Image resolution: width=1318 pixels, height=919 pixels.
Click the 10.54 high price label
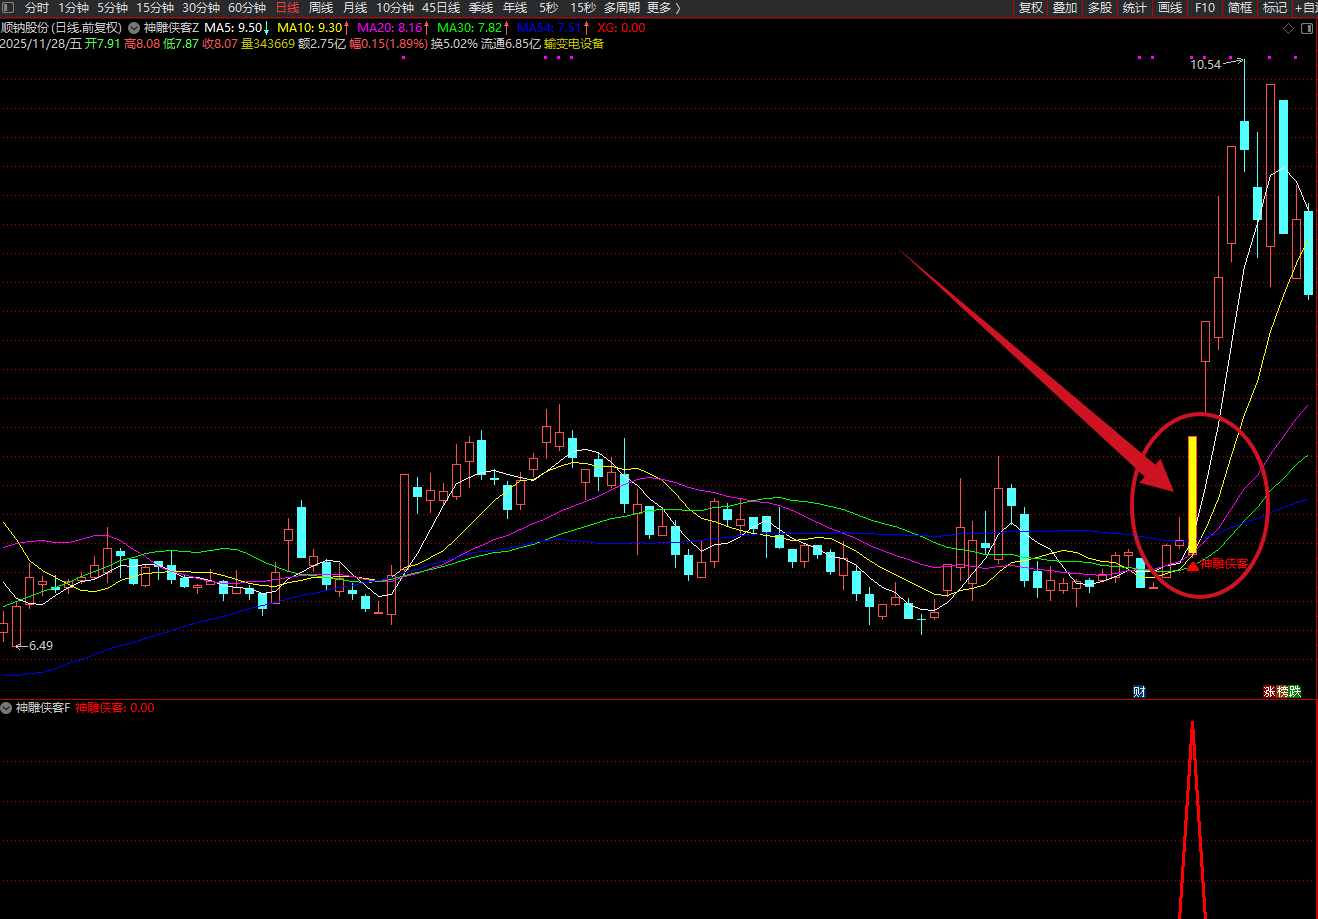[1205, 64]
